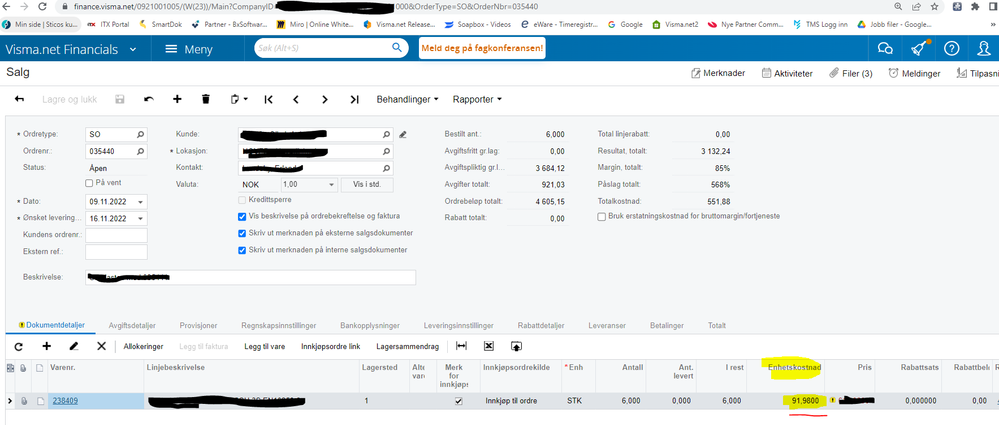Open the Leveranser tab
Screen dimensions: 999x425
click(607, 326)
